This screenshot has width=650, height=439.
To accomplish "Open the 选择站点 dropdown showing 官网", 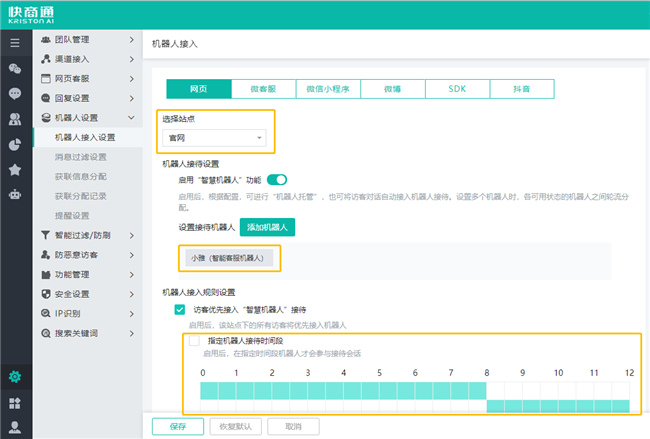I will click(x=216, y=138).
